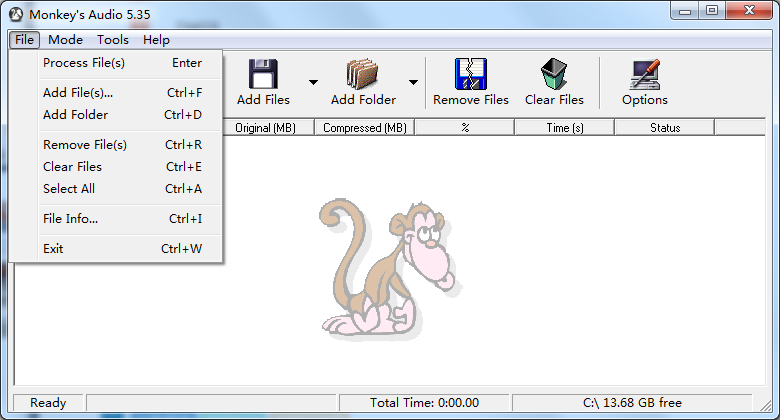Choose Process File(s) from File menu
Viewport: 780px width, 420px height.
122,63
